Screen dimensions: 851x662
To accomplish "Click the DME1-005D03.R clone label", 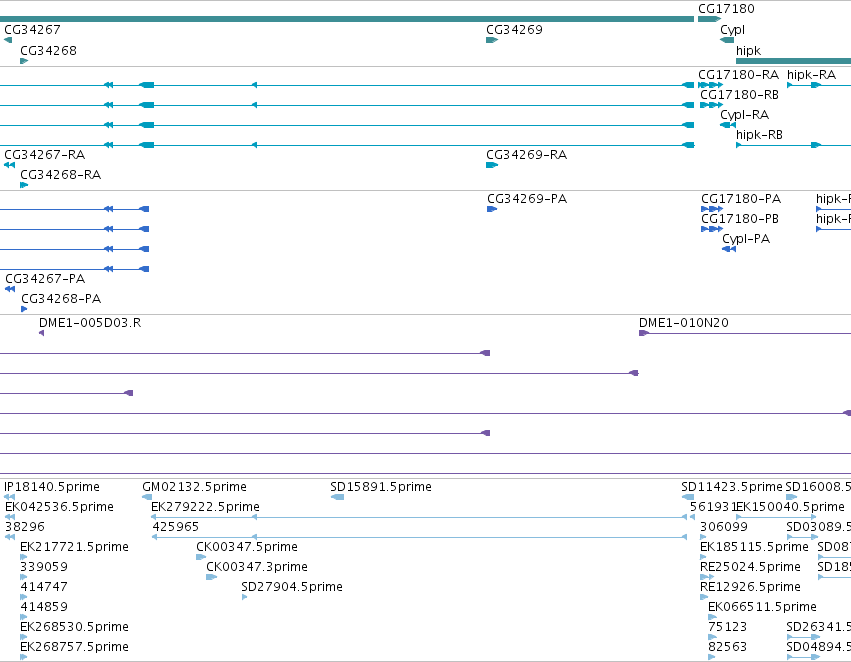I will point(90,323).
